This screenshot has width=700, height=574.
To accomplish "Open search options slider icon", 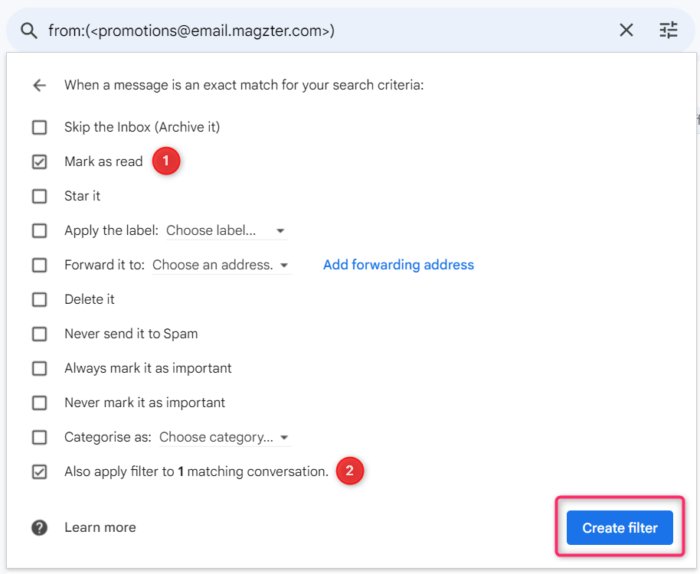I will pyautogui.click(x=668, y=30).
